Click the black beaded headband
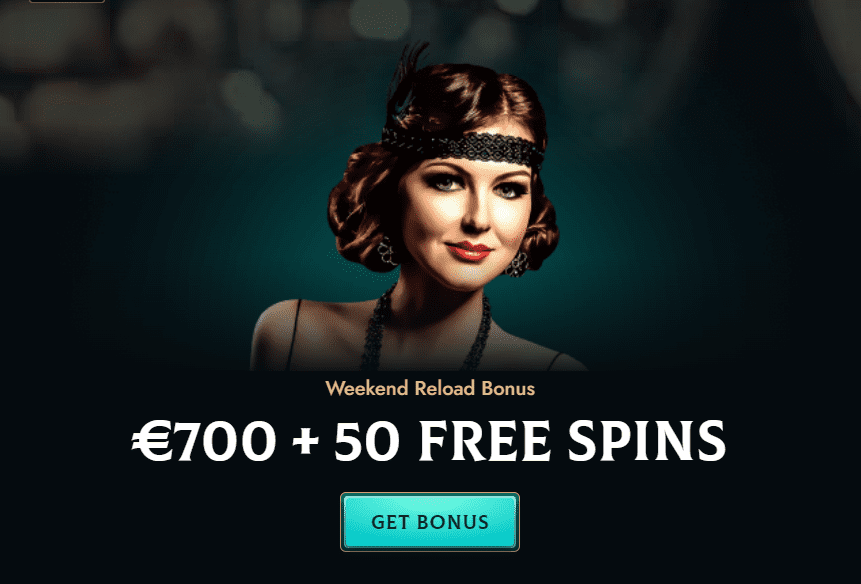861x584 pixels. (x=462, y=145)
